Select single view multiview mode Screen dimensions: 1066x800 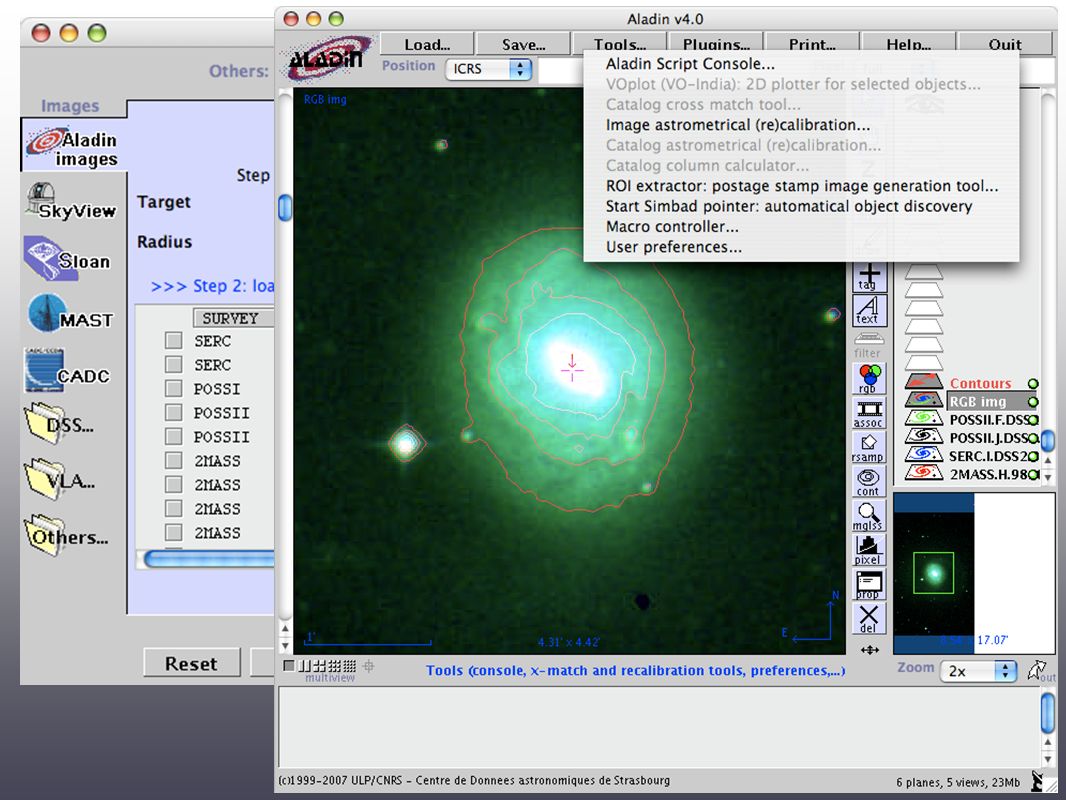click(289, 665)
